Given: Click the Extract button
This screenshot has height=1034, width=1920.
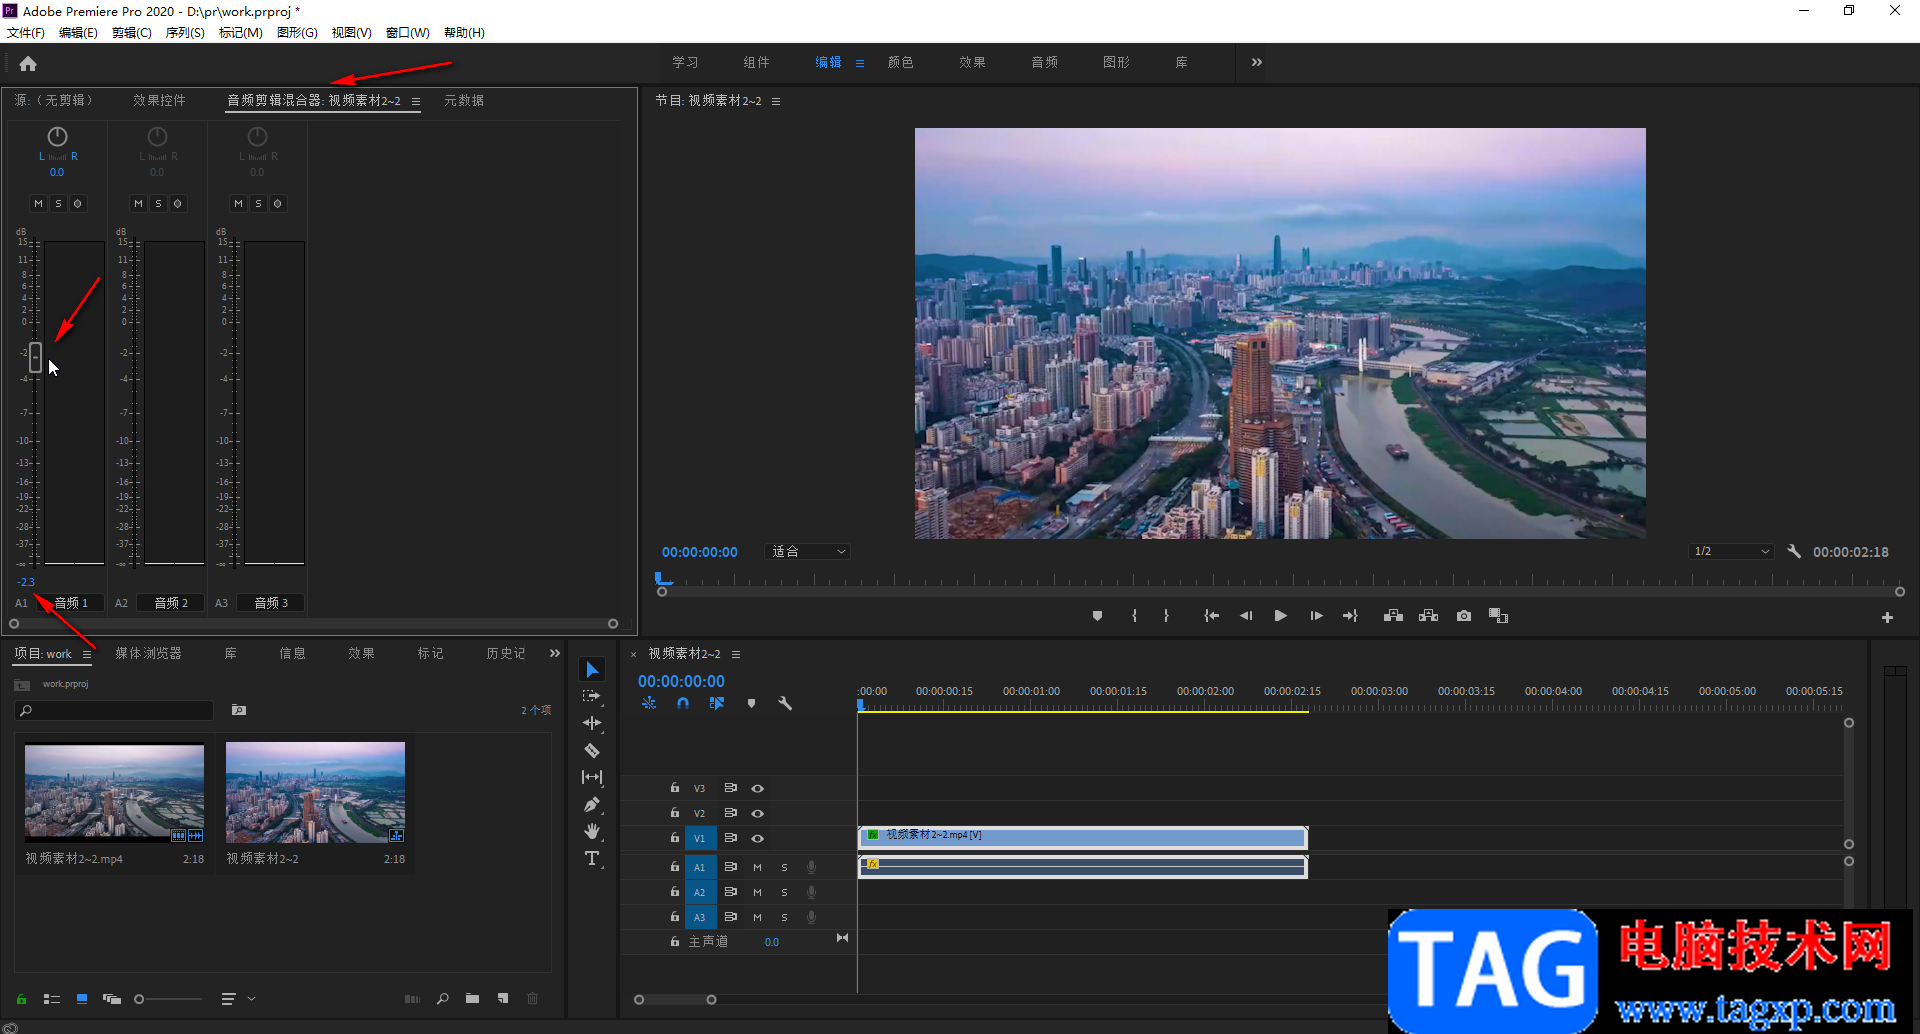Looking at the screenshot, I should 1428,616.
